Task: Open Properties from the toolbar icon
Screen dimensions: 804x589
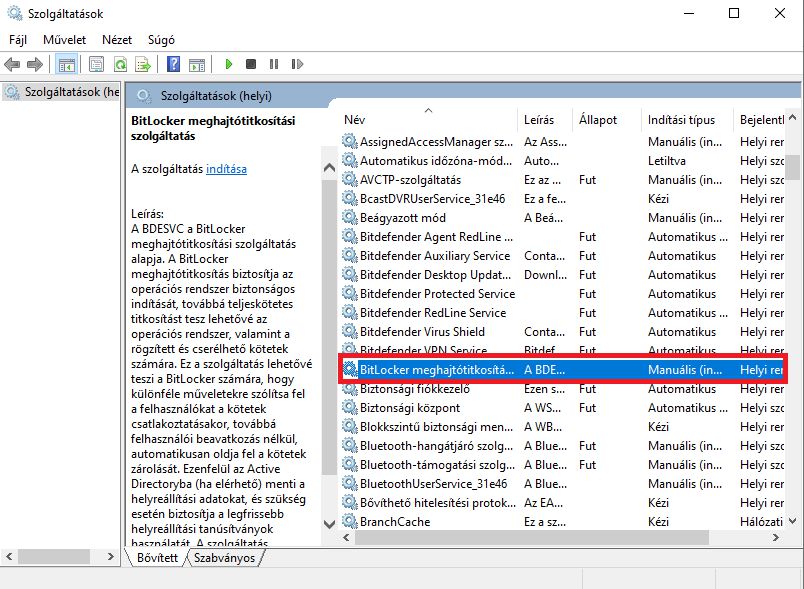Action: click(x=96, y=64)
